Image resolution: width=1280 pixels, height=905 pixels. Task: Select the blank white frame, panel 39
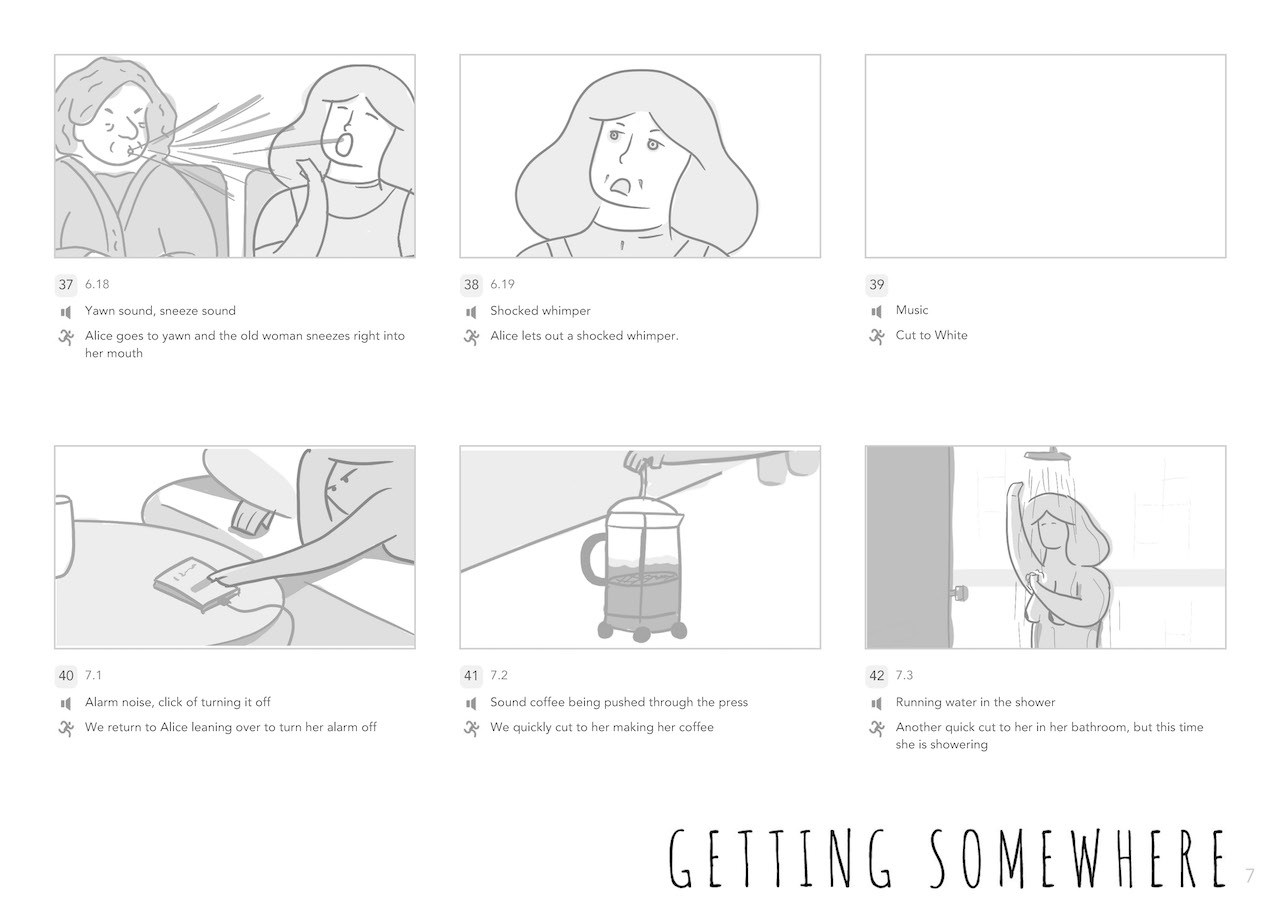pyautogui.click(x=1046, y=156)
